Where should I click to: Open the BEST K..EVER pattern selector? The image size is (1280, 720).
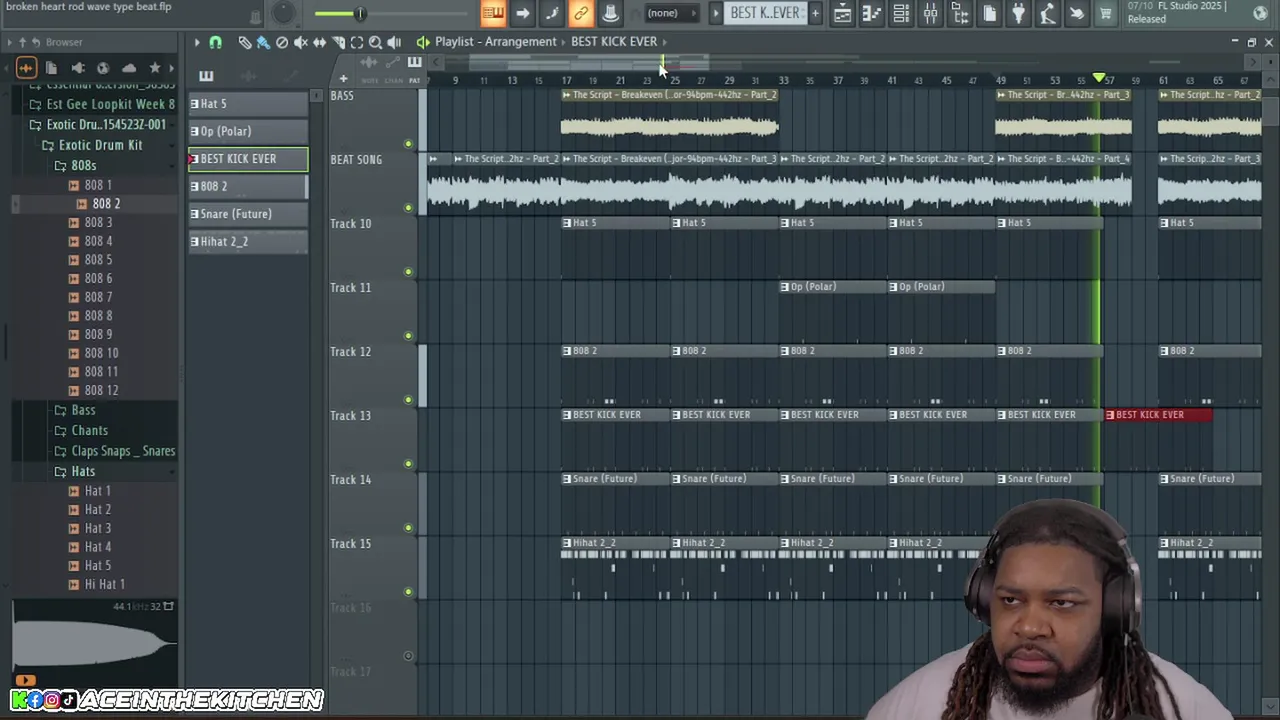[764, 13]
